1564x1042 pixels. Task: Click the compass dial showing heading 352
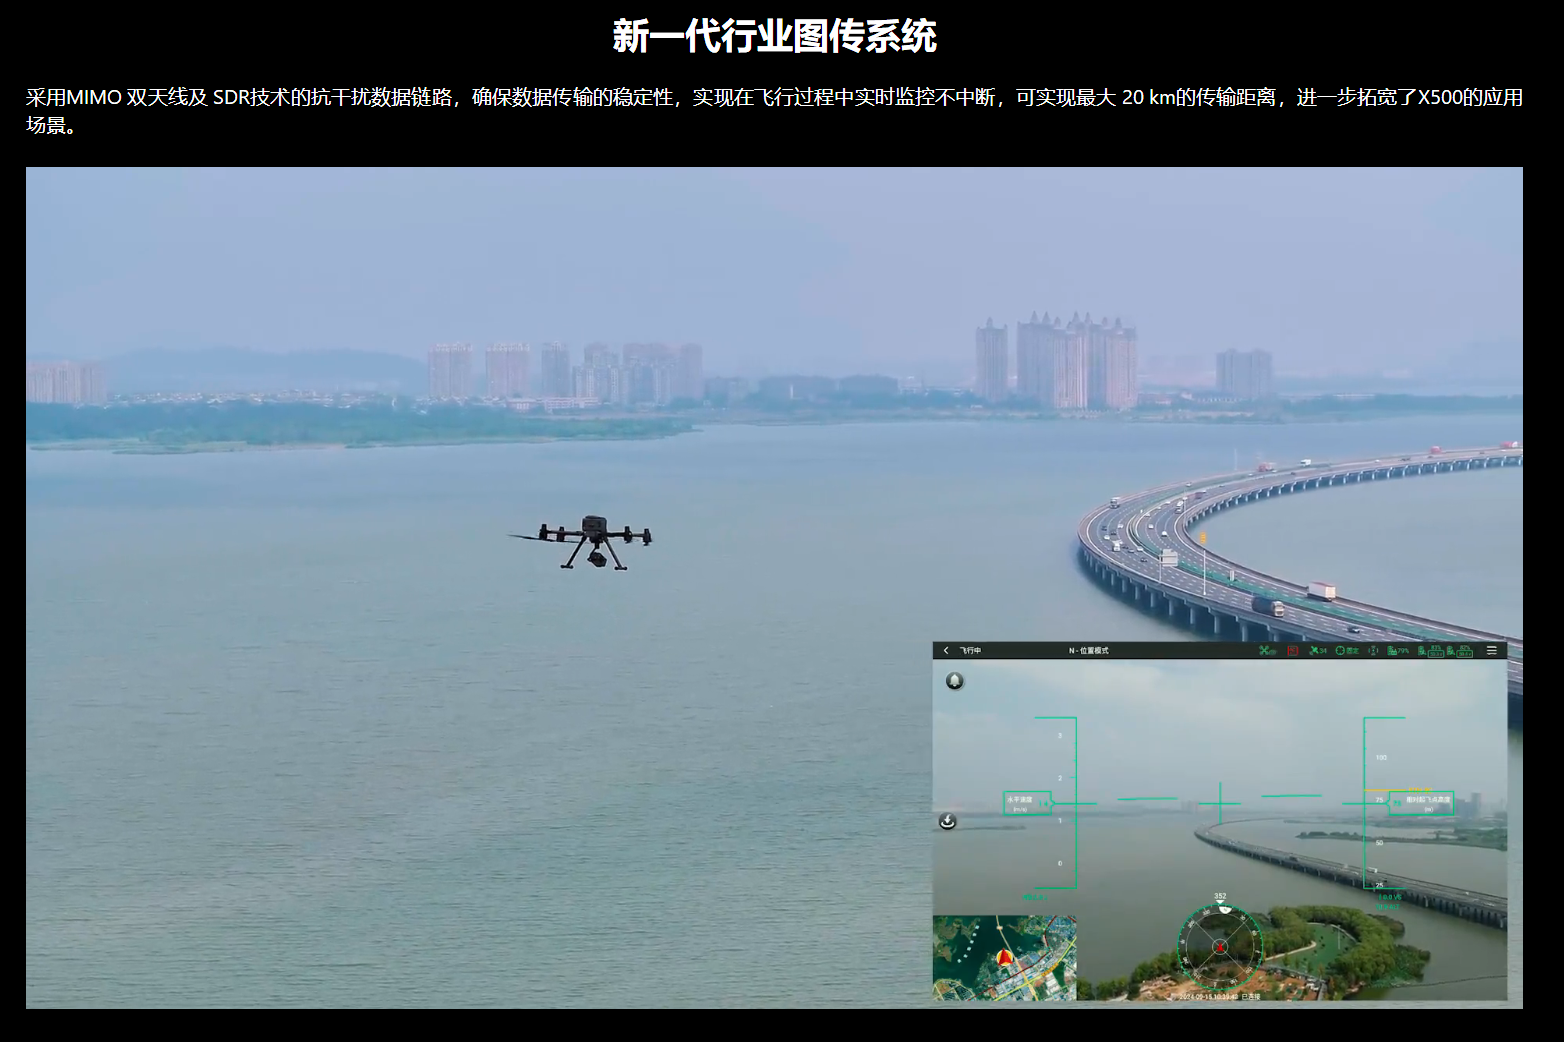click(1220, 949)
